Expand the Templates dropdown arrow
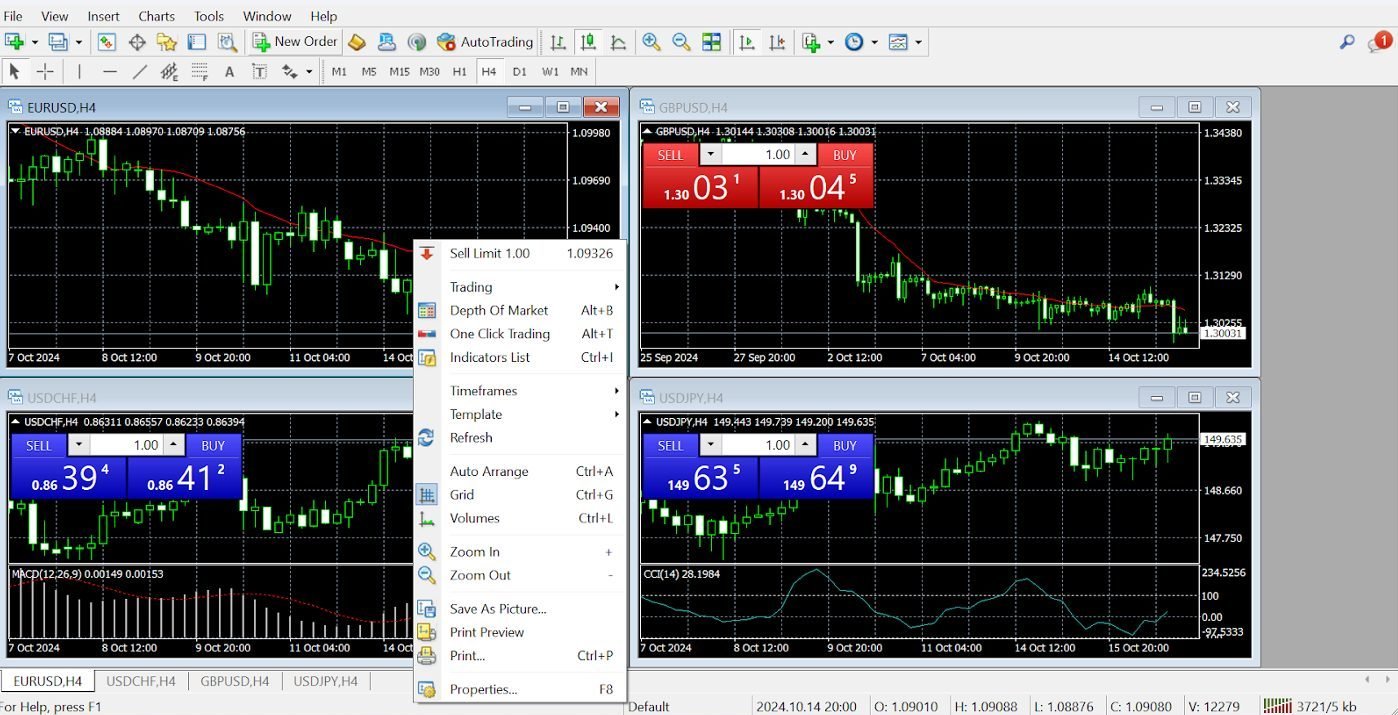1398x715 pixels. click(x=918, y=42)
